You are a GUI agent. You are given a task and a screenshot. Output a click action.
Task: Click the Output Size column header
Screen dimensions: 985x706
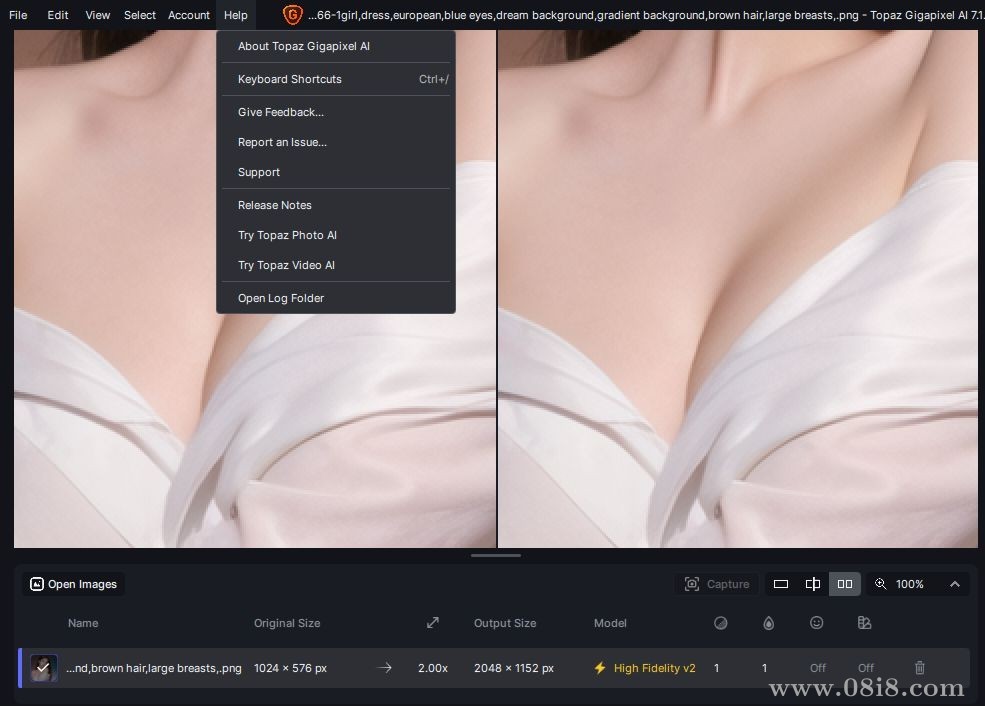point(505,623)
